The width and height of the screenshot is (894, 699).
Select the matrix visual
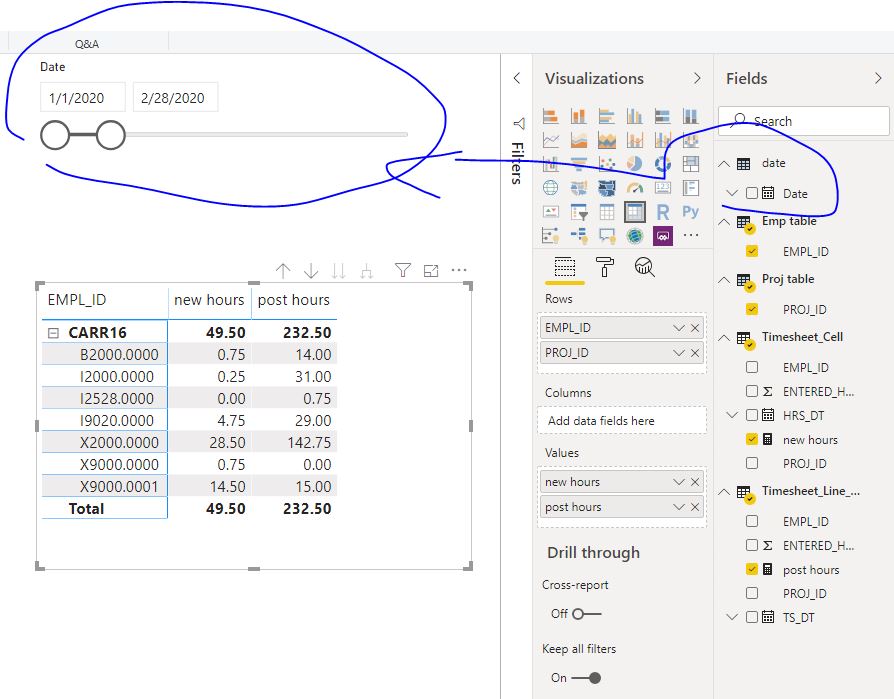coord(635,212)
